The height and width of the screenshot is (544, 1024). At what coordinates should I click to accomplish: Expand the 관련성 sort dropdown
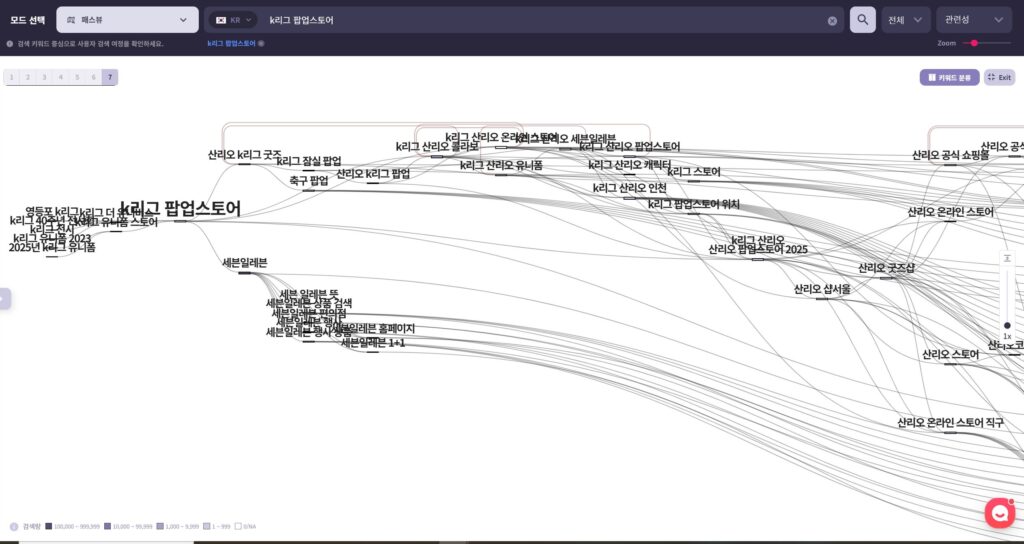point(974,20)
